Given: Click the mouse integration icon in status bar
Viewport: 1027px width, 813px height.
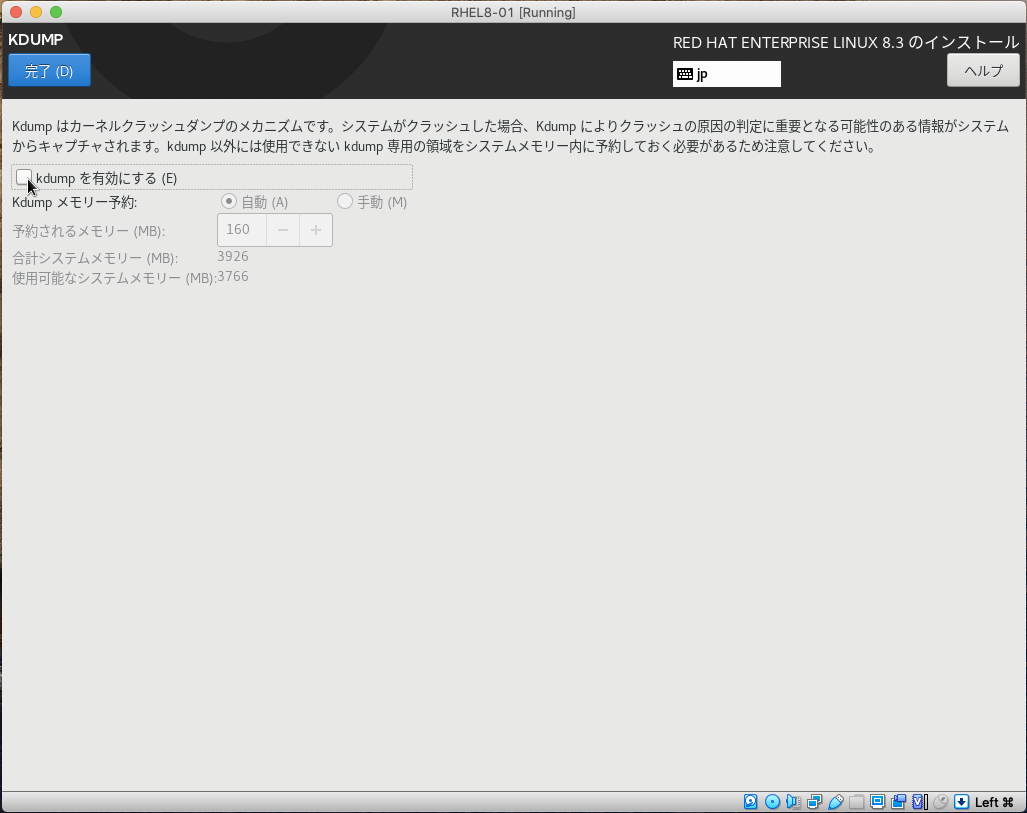Looking at the screenshot, I should (940, 801).
